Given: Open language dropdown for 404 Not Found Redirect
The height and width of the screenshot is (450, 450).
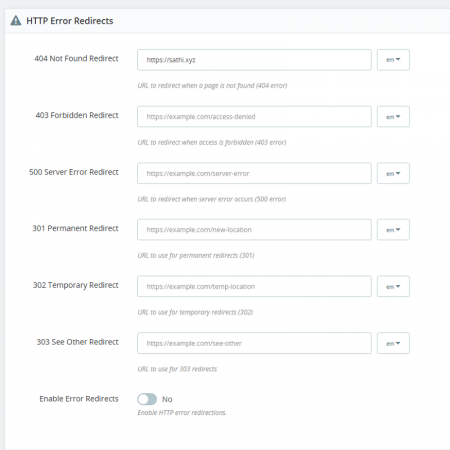Looking at the screenshot, I should pos(393,60).
